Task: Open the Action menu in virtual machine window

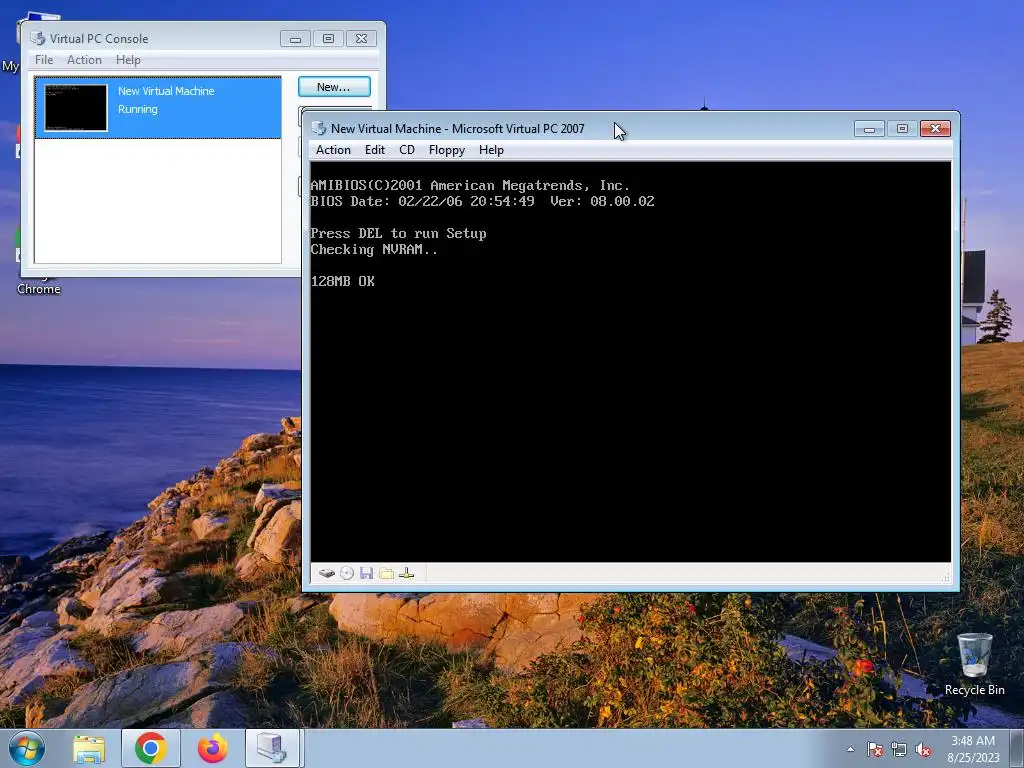Action: click(333, 150)
